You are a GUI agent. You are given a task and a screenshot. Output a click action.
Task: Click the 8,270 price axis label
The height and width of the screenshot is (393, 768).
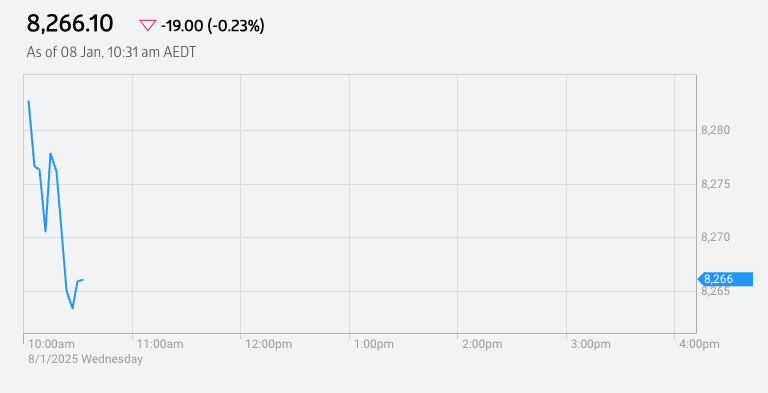tap(716, 237)
